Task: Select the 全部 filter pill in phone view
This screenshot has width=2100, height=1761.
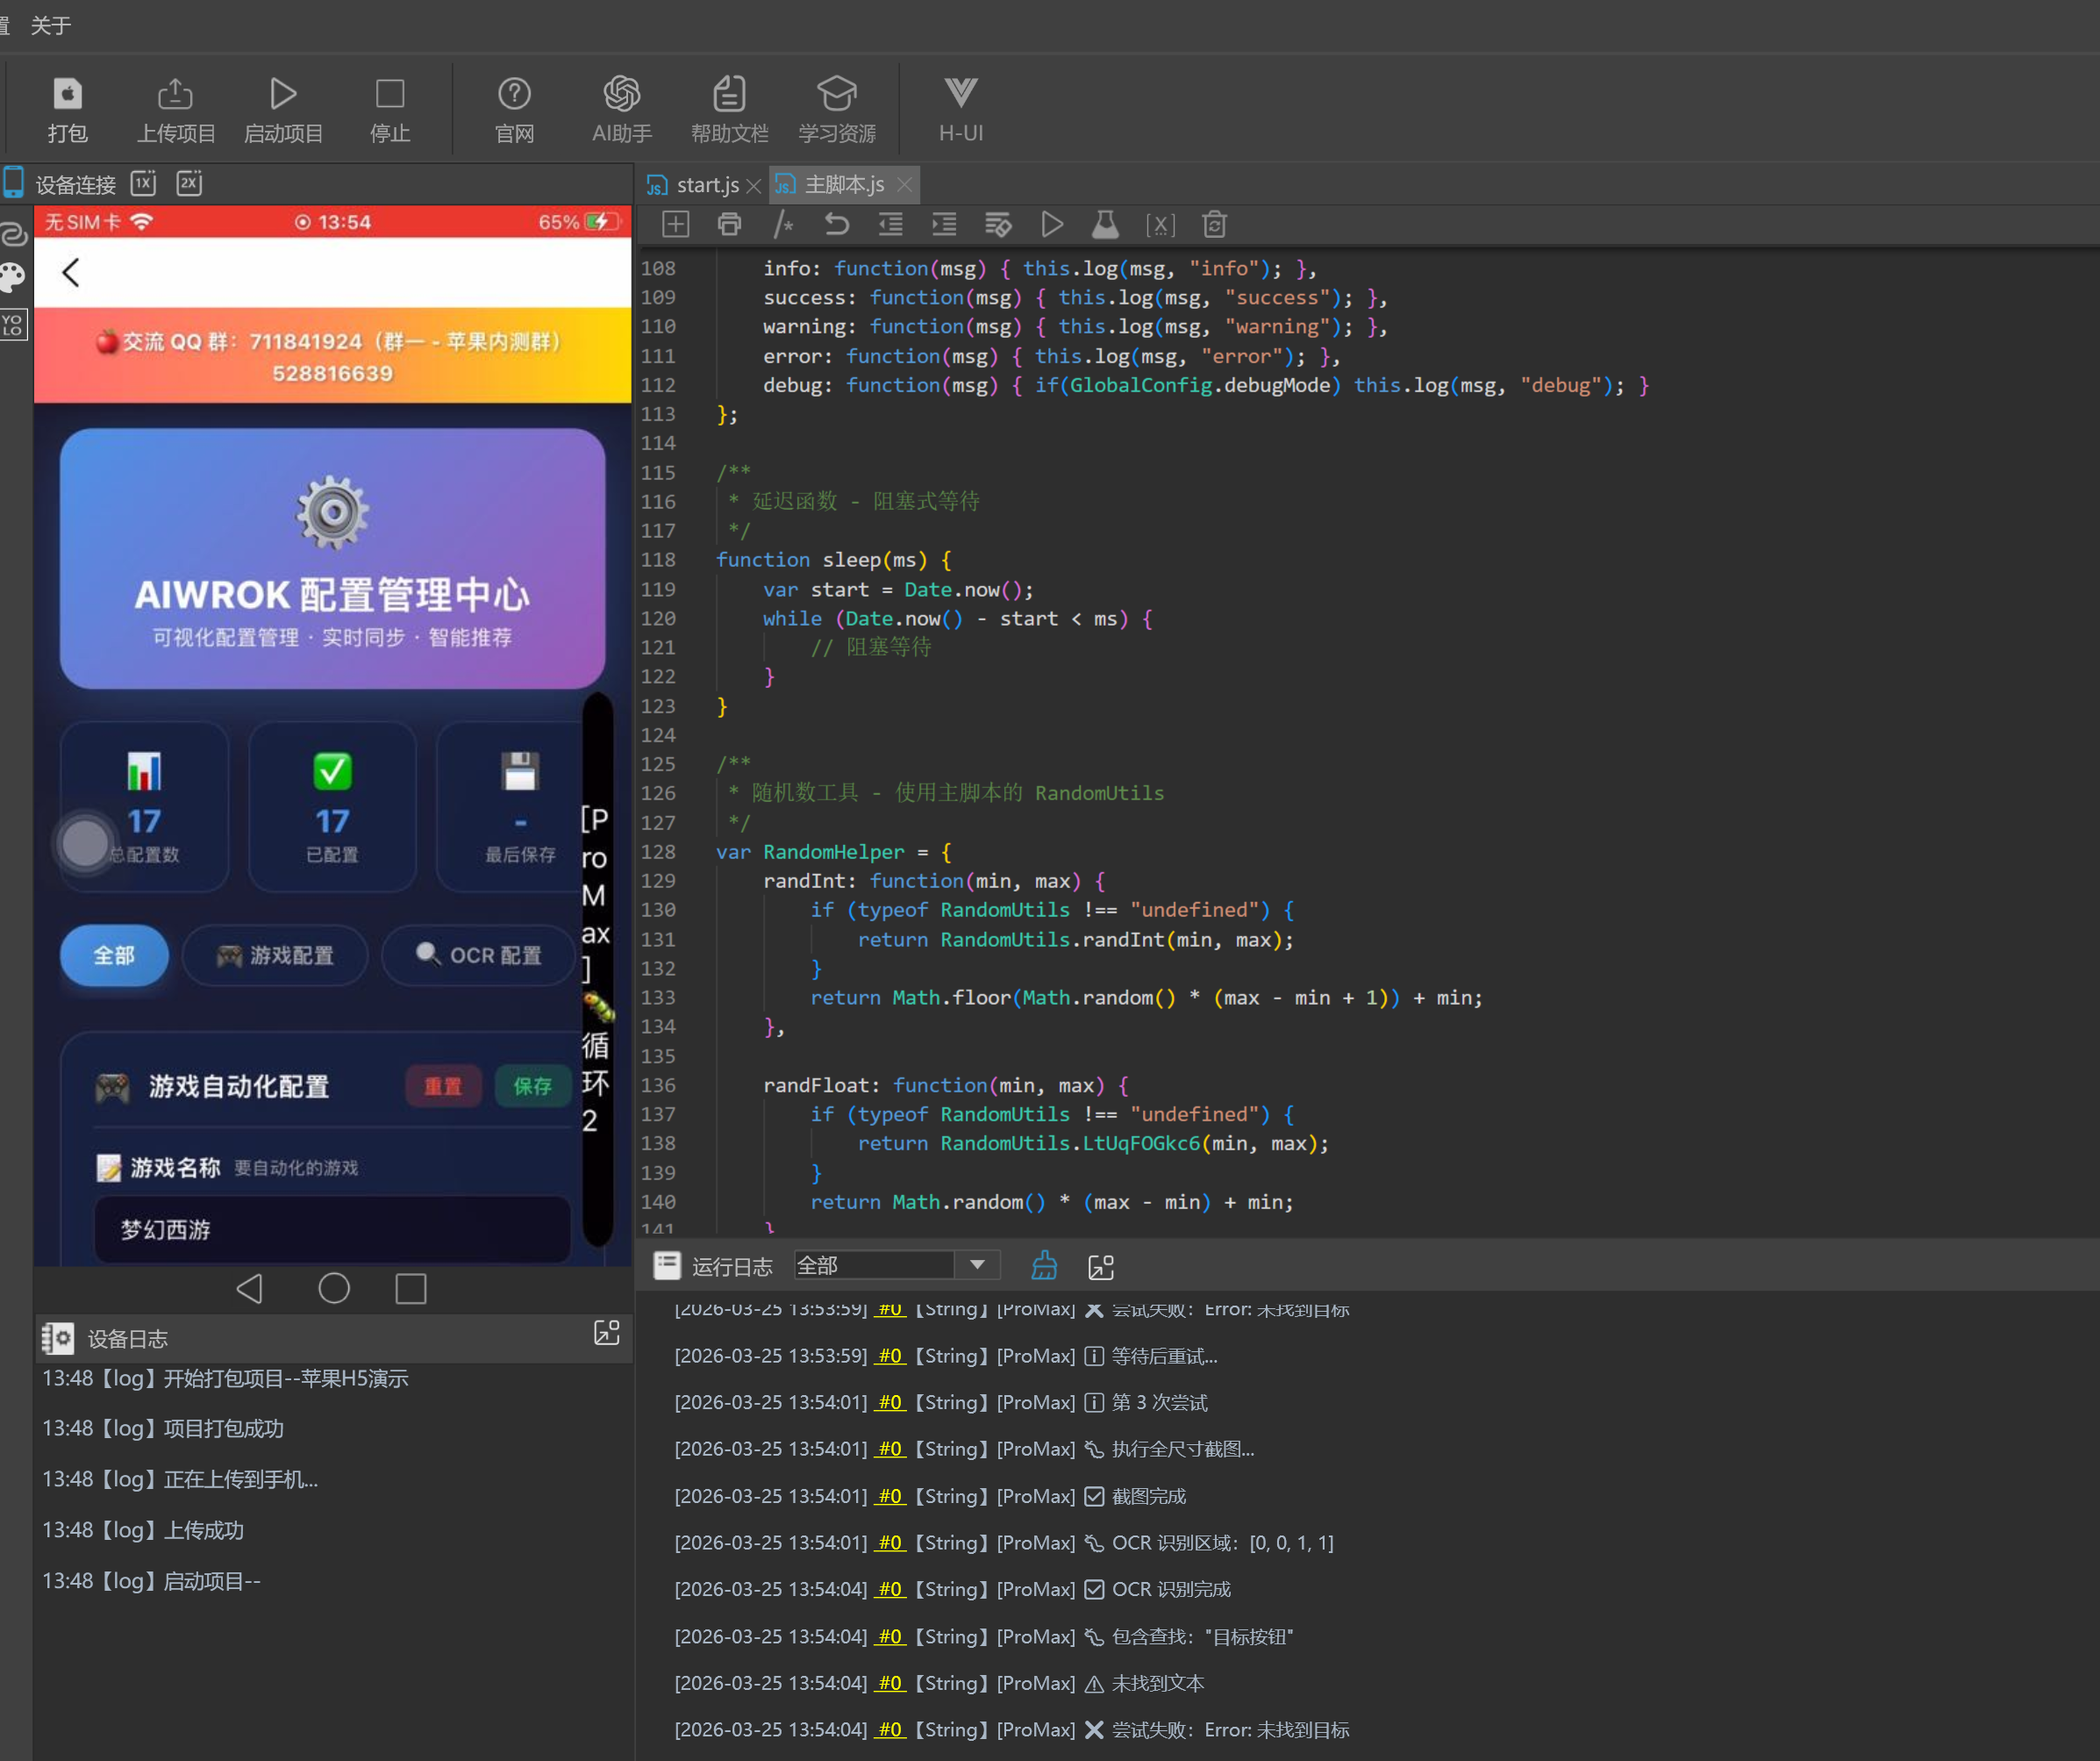Action: coord(114,955)
